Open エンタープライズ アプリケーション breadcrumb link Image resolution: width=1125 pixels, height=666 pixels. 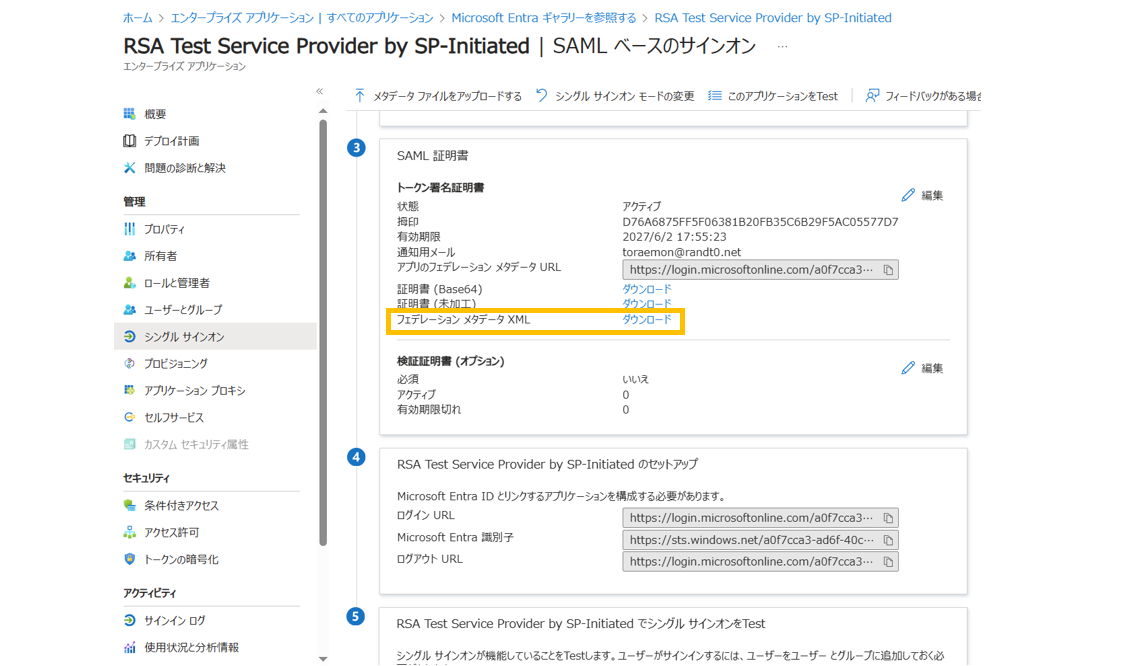(302, 18)
